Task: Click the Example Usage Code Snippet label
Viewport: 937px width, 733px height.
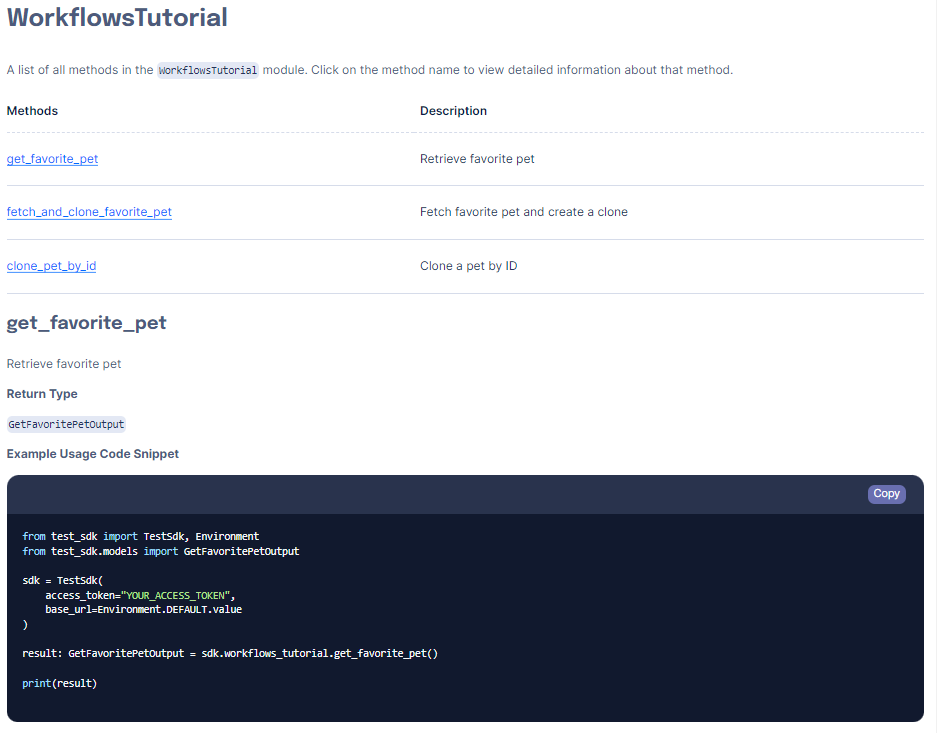Action: point(93,453)
